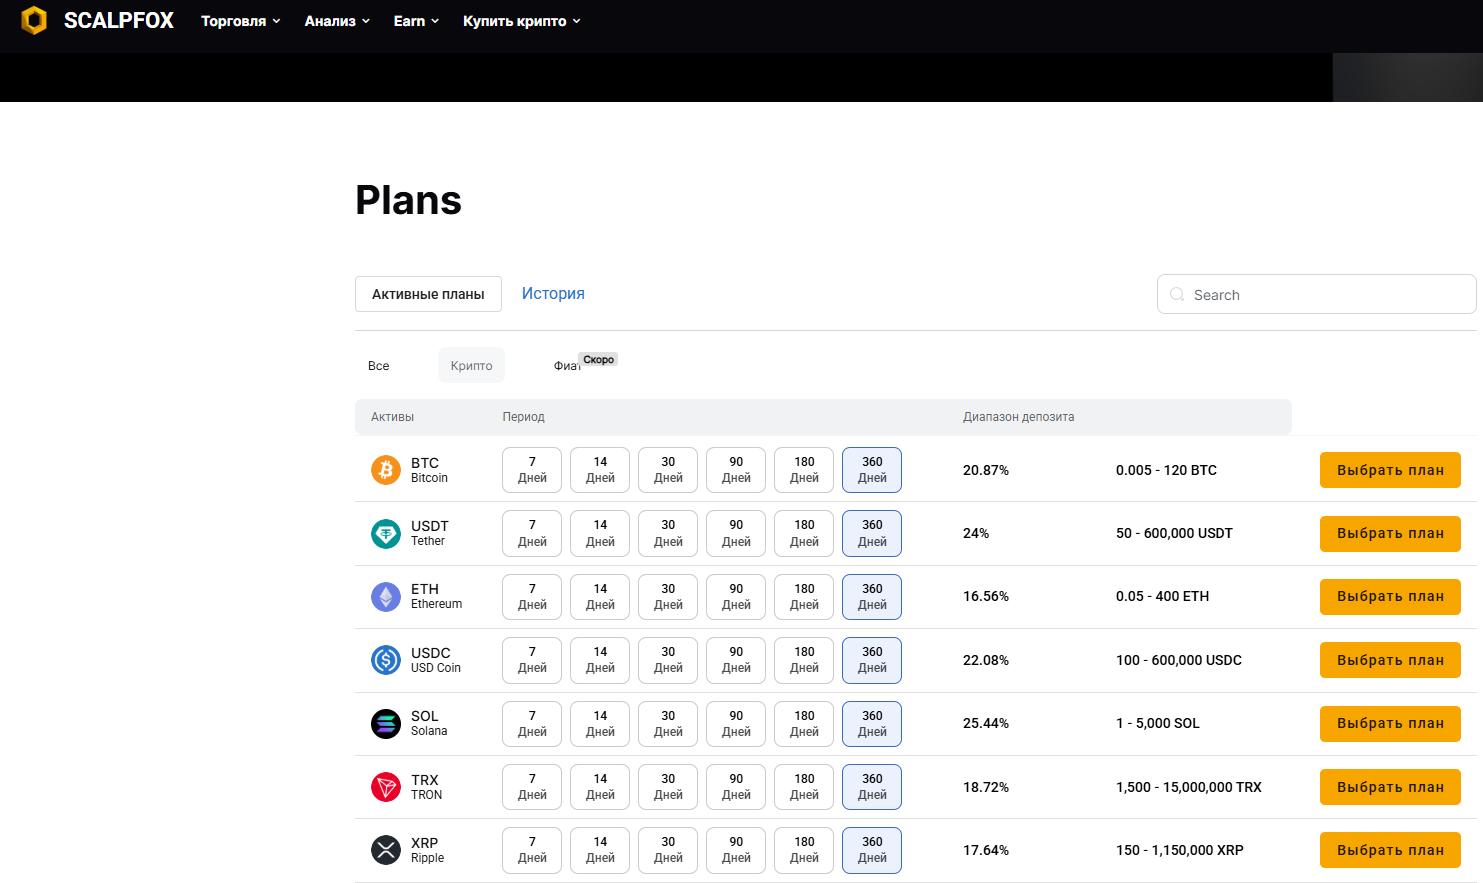Click deposit range 150 - 1,150,000 XRP
1483x883 pixels.
click(x=1180, y=850)
